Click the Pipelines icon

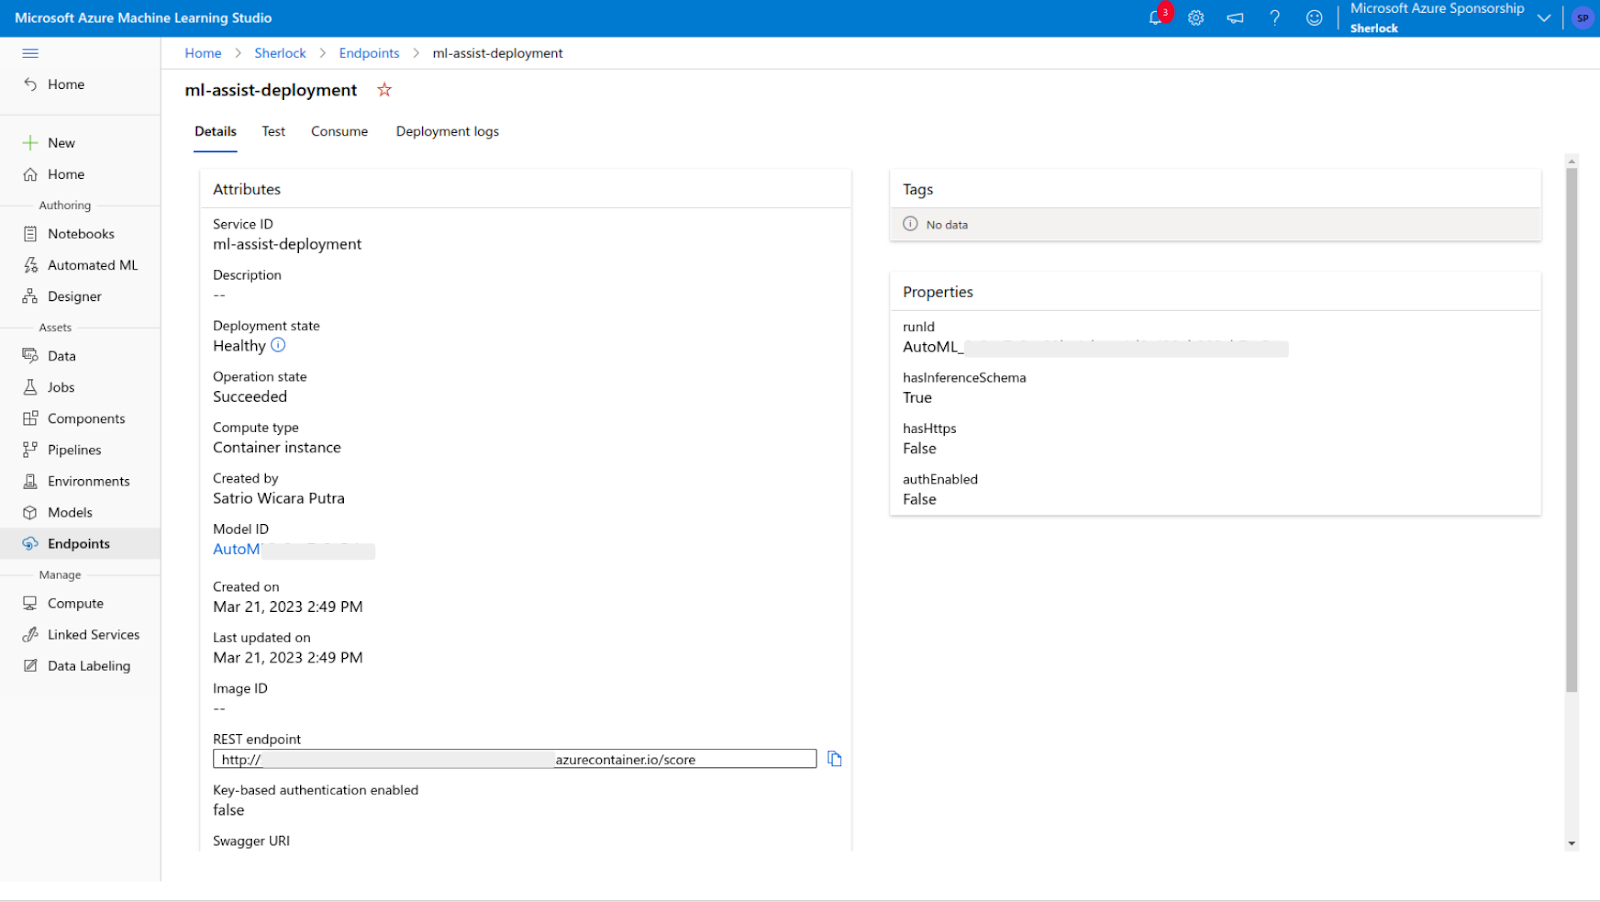pyautogui.click(x=30, y=450)
